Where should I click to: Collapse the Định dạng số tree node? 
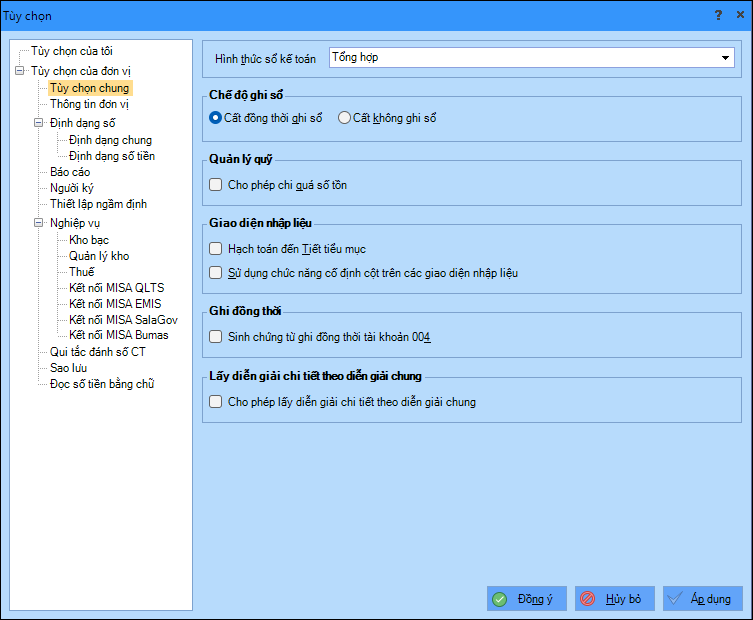click(38, 123)
